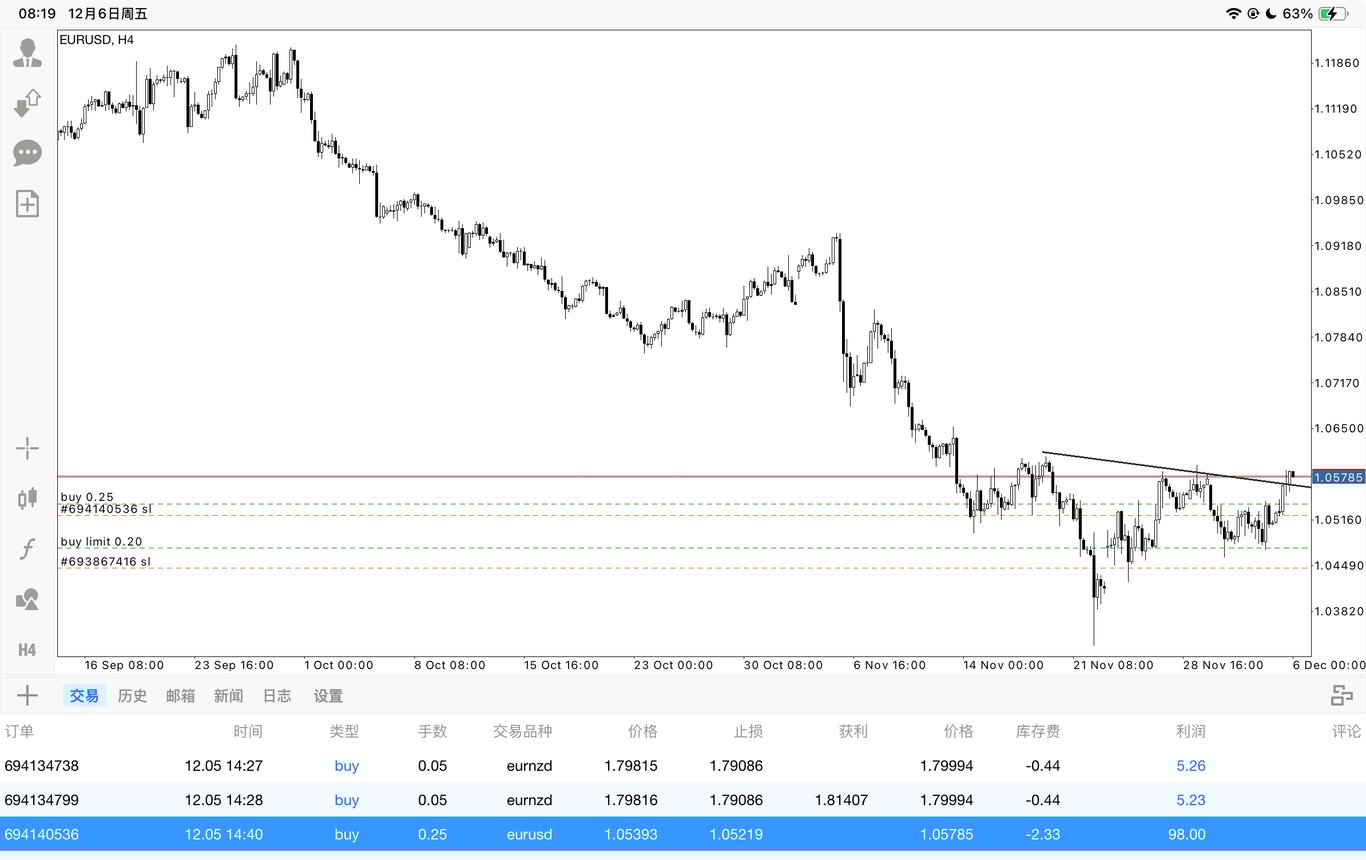Image resolution: width=1366 pixels, height=860 pixels.
Task: Tap the do-not-disturb moon icon
Action: pyautogui.click(x=1271, y=14)
